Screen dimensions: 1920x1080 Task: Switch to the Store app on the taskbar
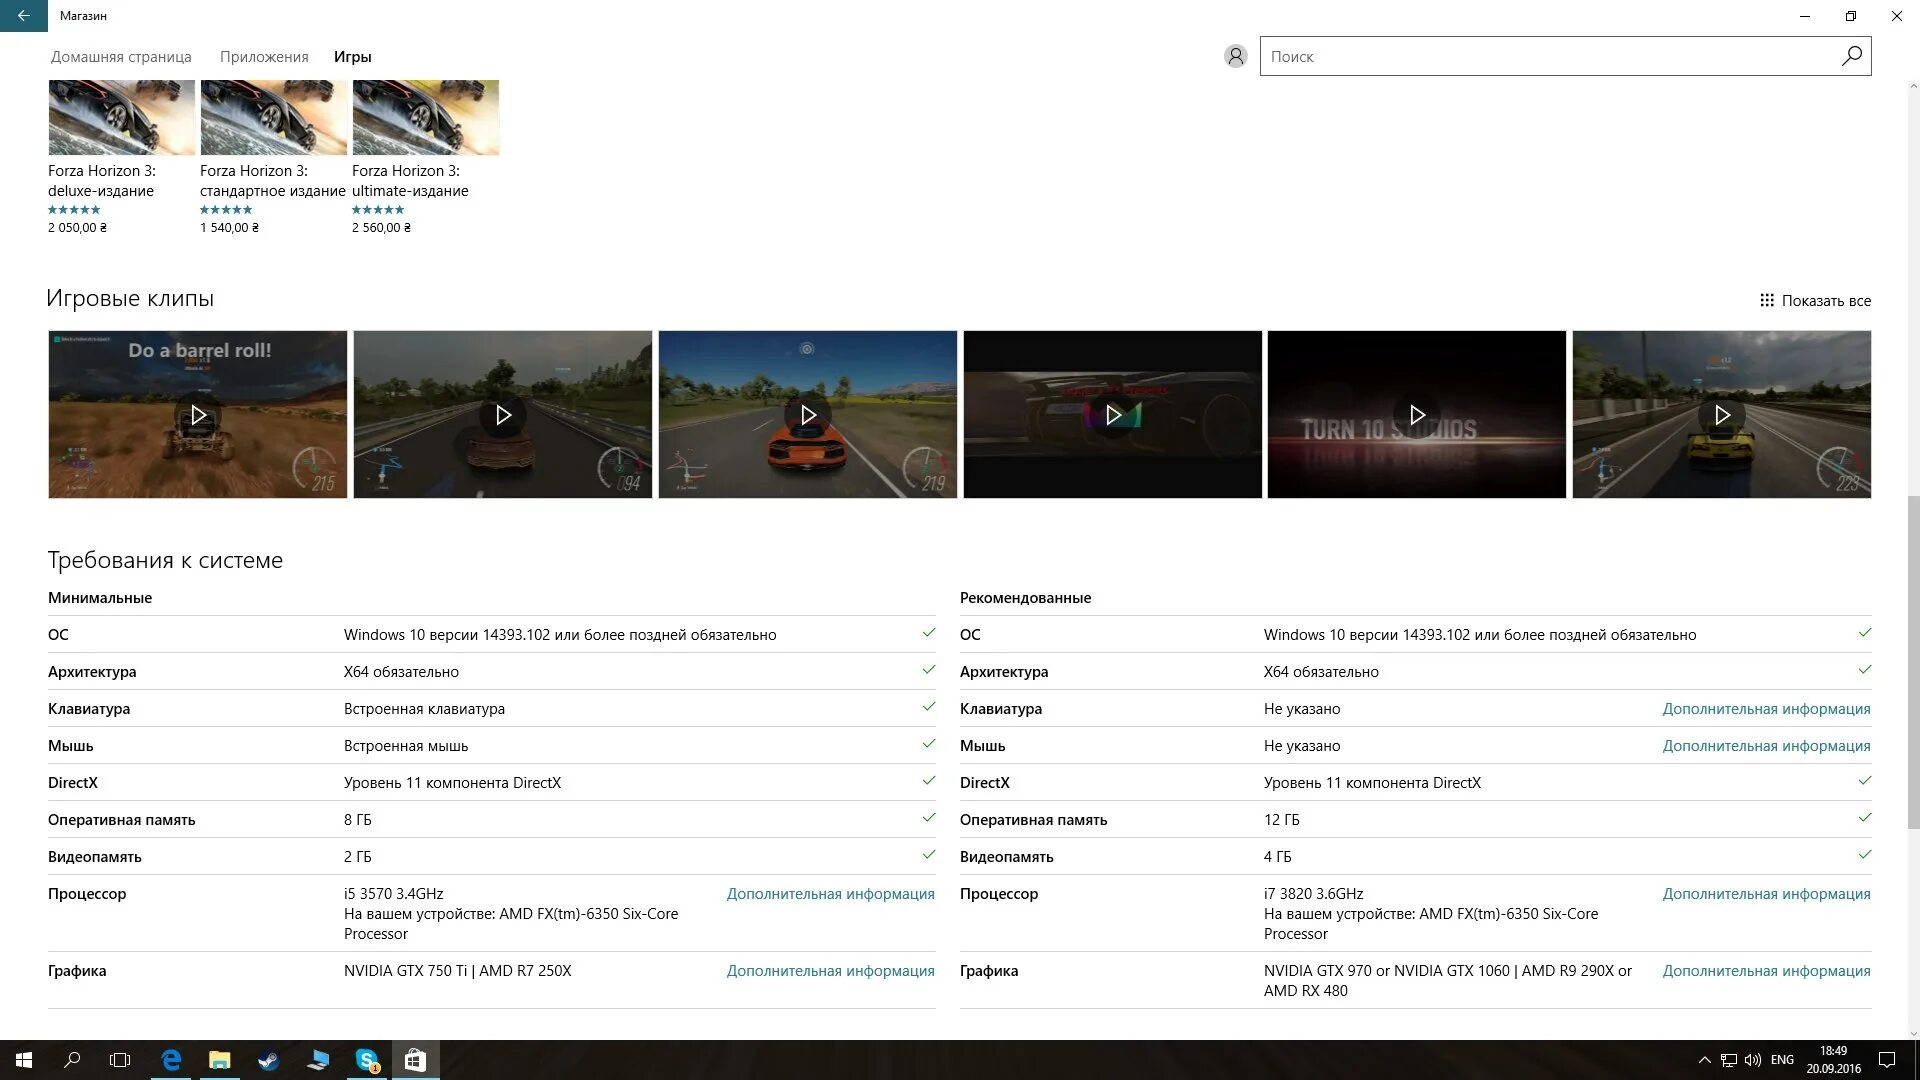pos(415,1060)
